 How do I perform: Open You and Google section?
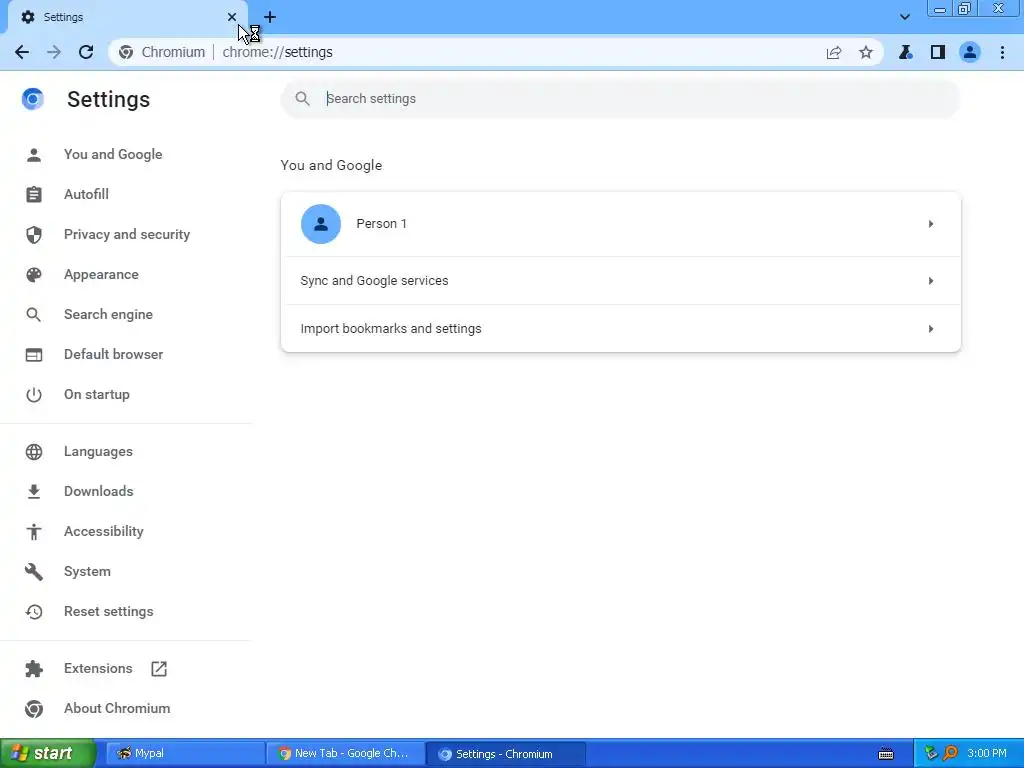[113, 155]
